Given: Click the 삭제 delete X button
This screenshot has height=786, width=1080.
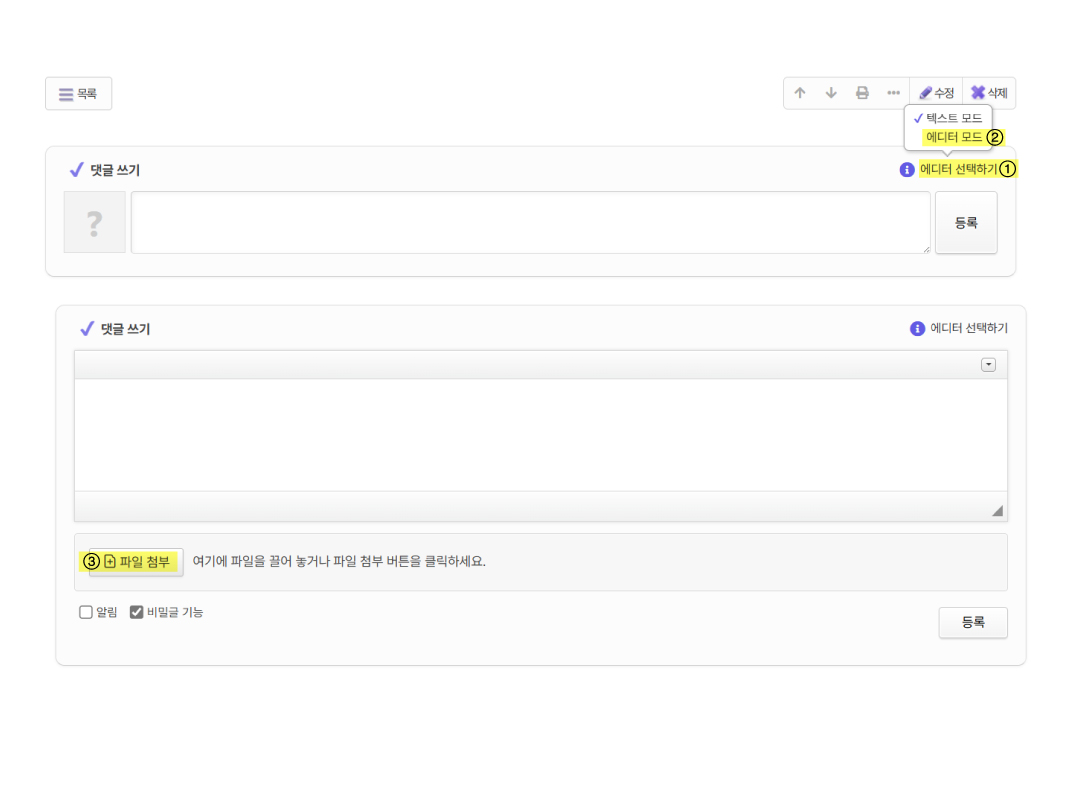Looking at the screenshot, I should tap(989, 93).
